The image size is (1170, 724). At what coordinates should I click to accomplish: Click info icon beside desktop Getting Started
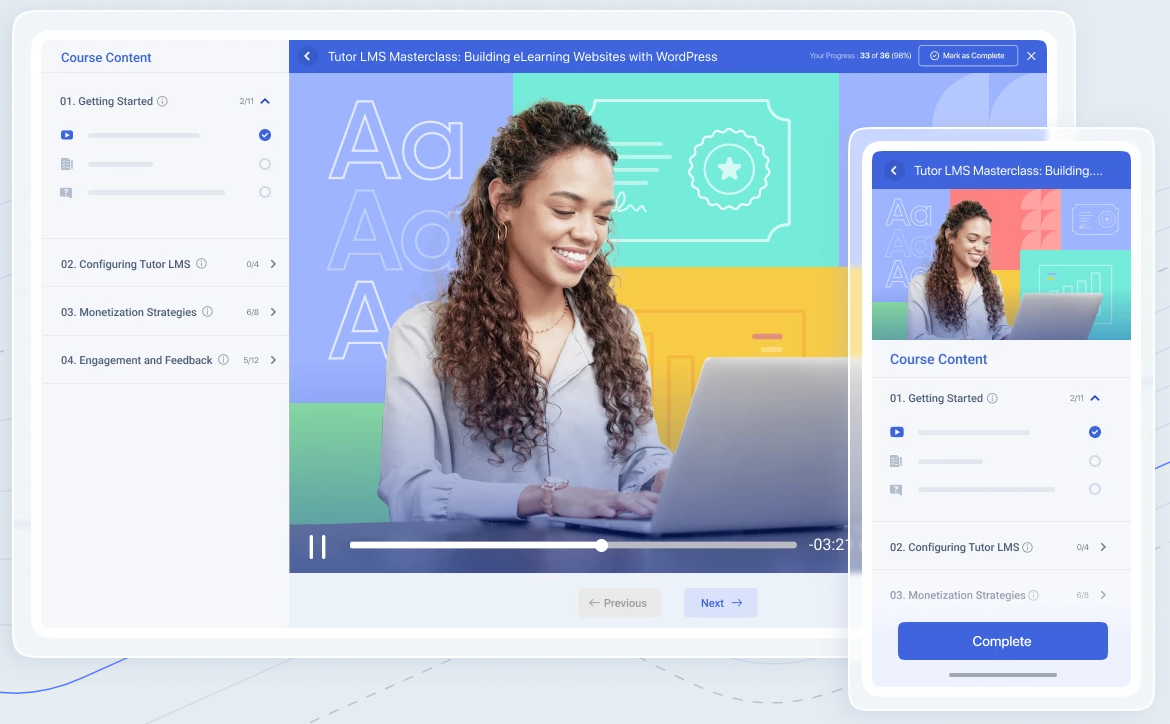pos(162,101)
